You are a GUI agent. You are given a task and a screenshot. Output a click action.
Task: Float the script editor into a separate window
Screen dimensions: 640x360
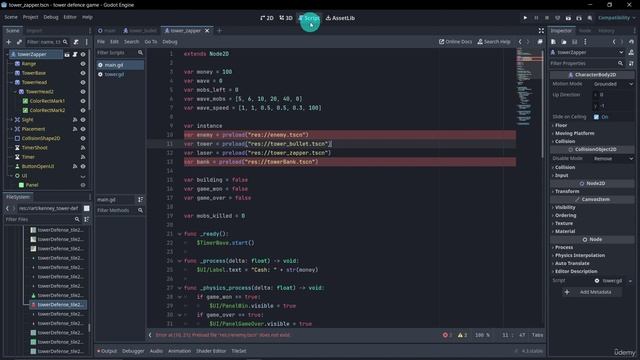pyautogui.click(x=540, y=42)
